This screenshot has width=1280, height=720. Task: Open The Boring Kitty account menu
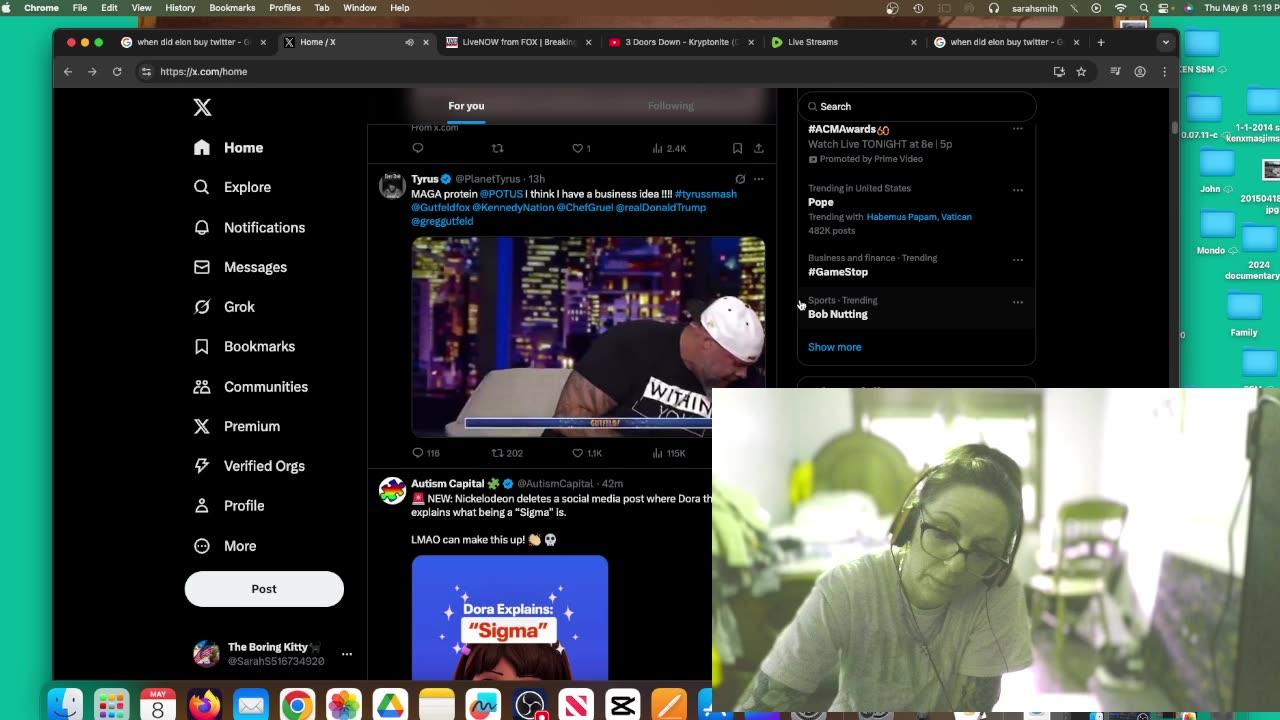pos(272,654)
